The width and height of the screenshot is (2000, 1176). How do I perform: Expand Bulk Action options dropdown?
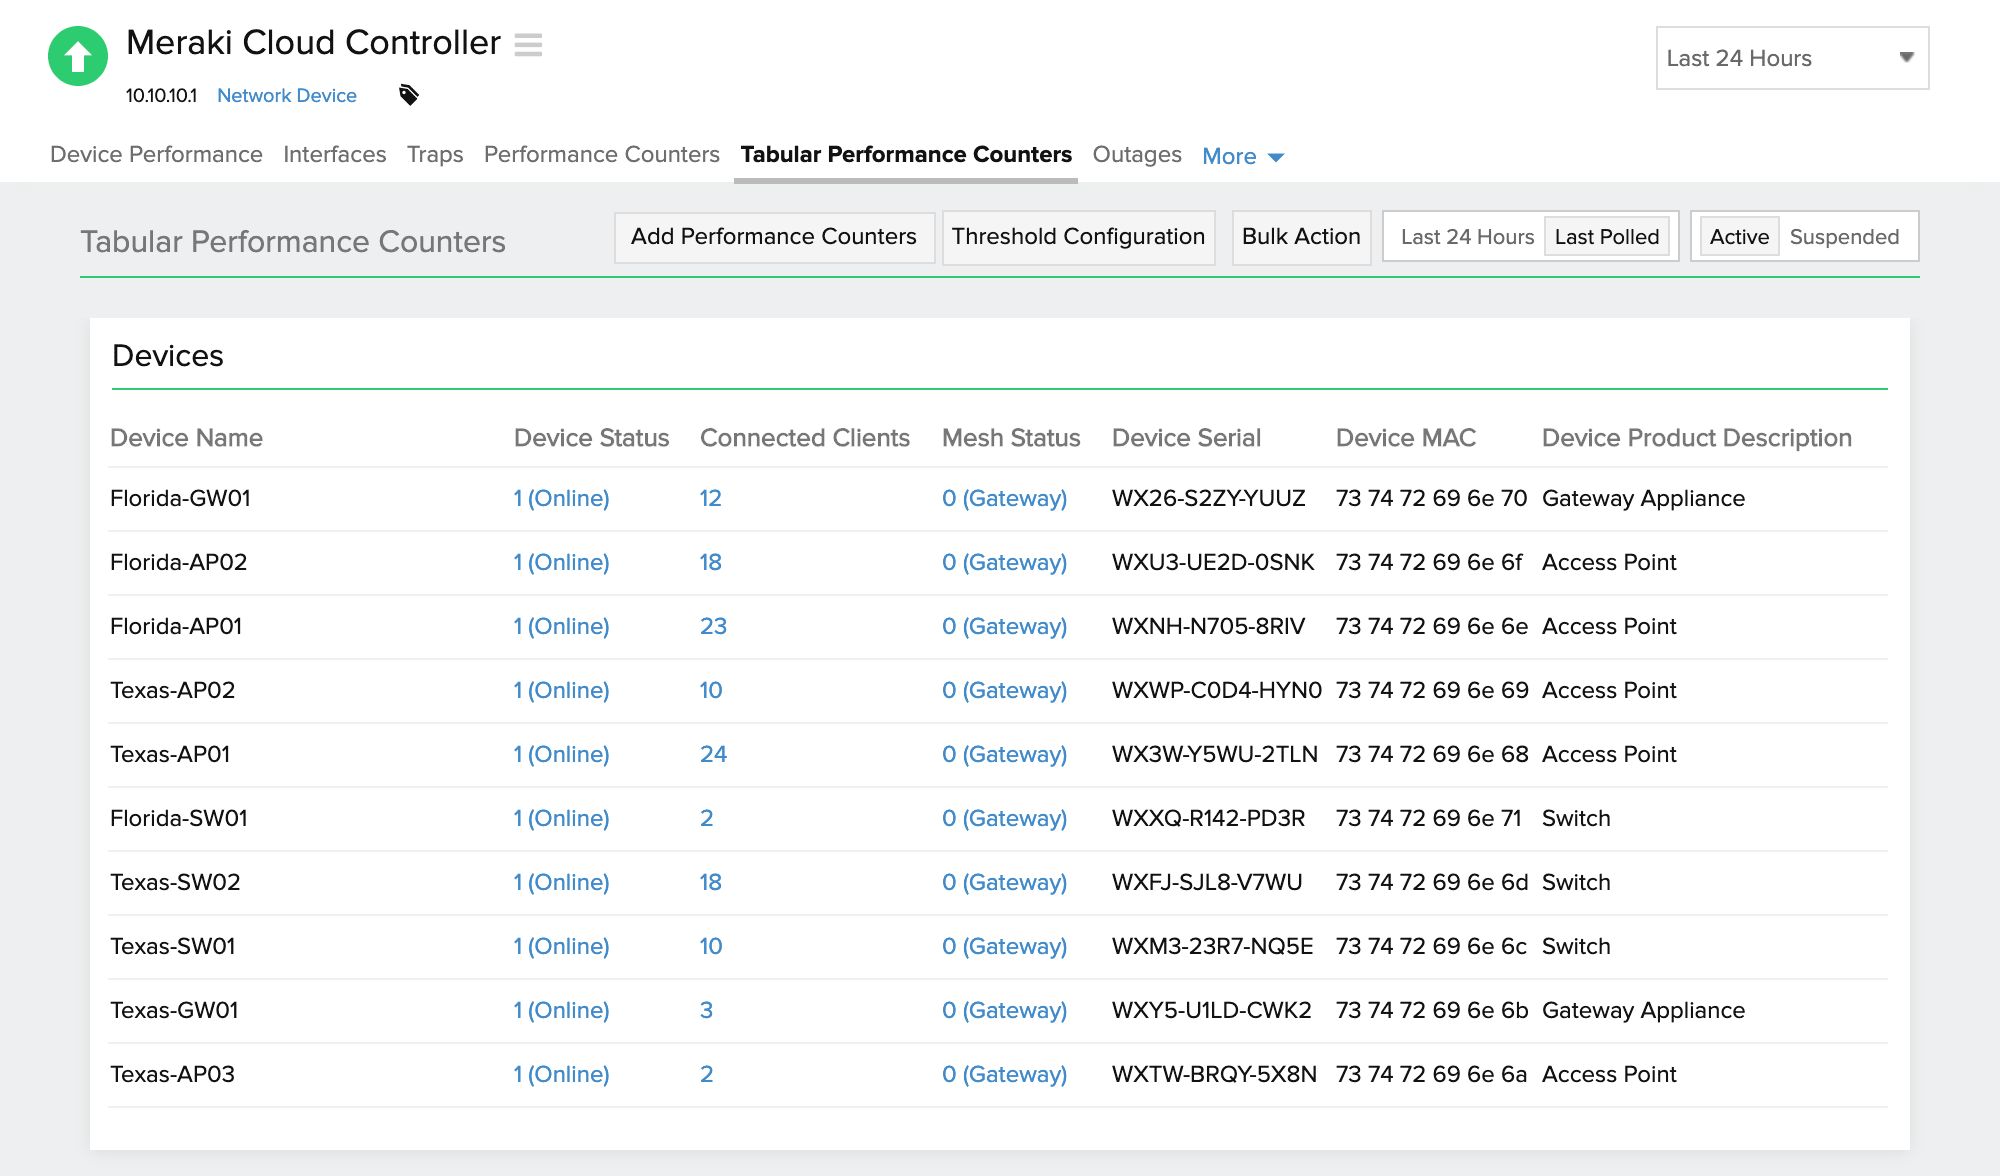click(1299, 237)
